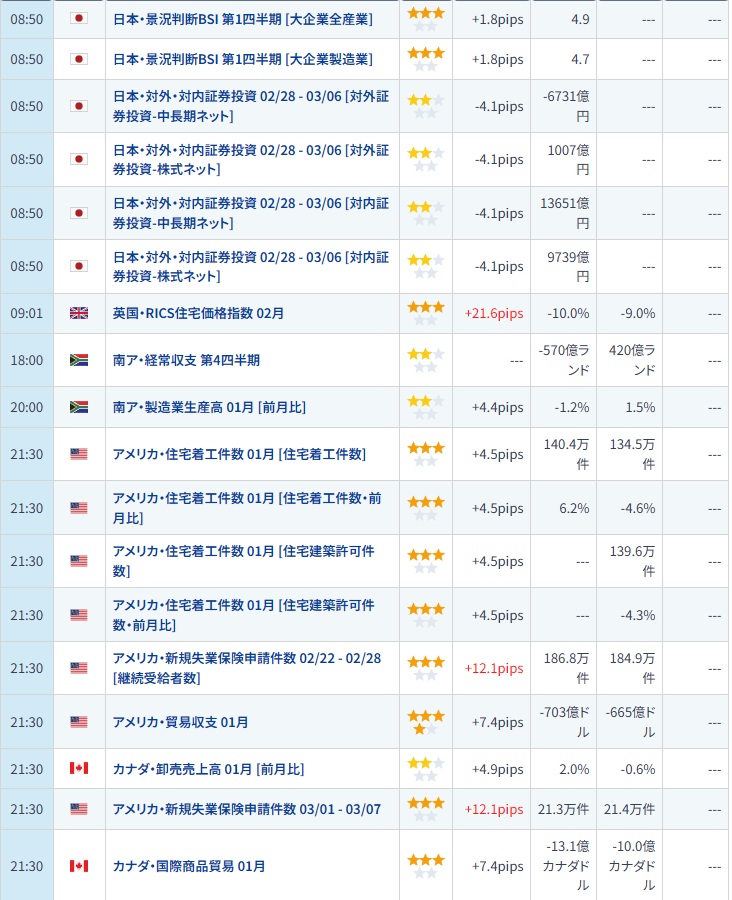
Task: Open the 英国・RICS住宅価格指数 02月 link
Action: click(x=198, y=313)
